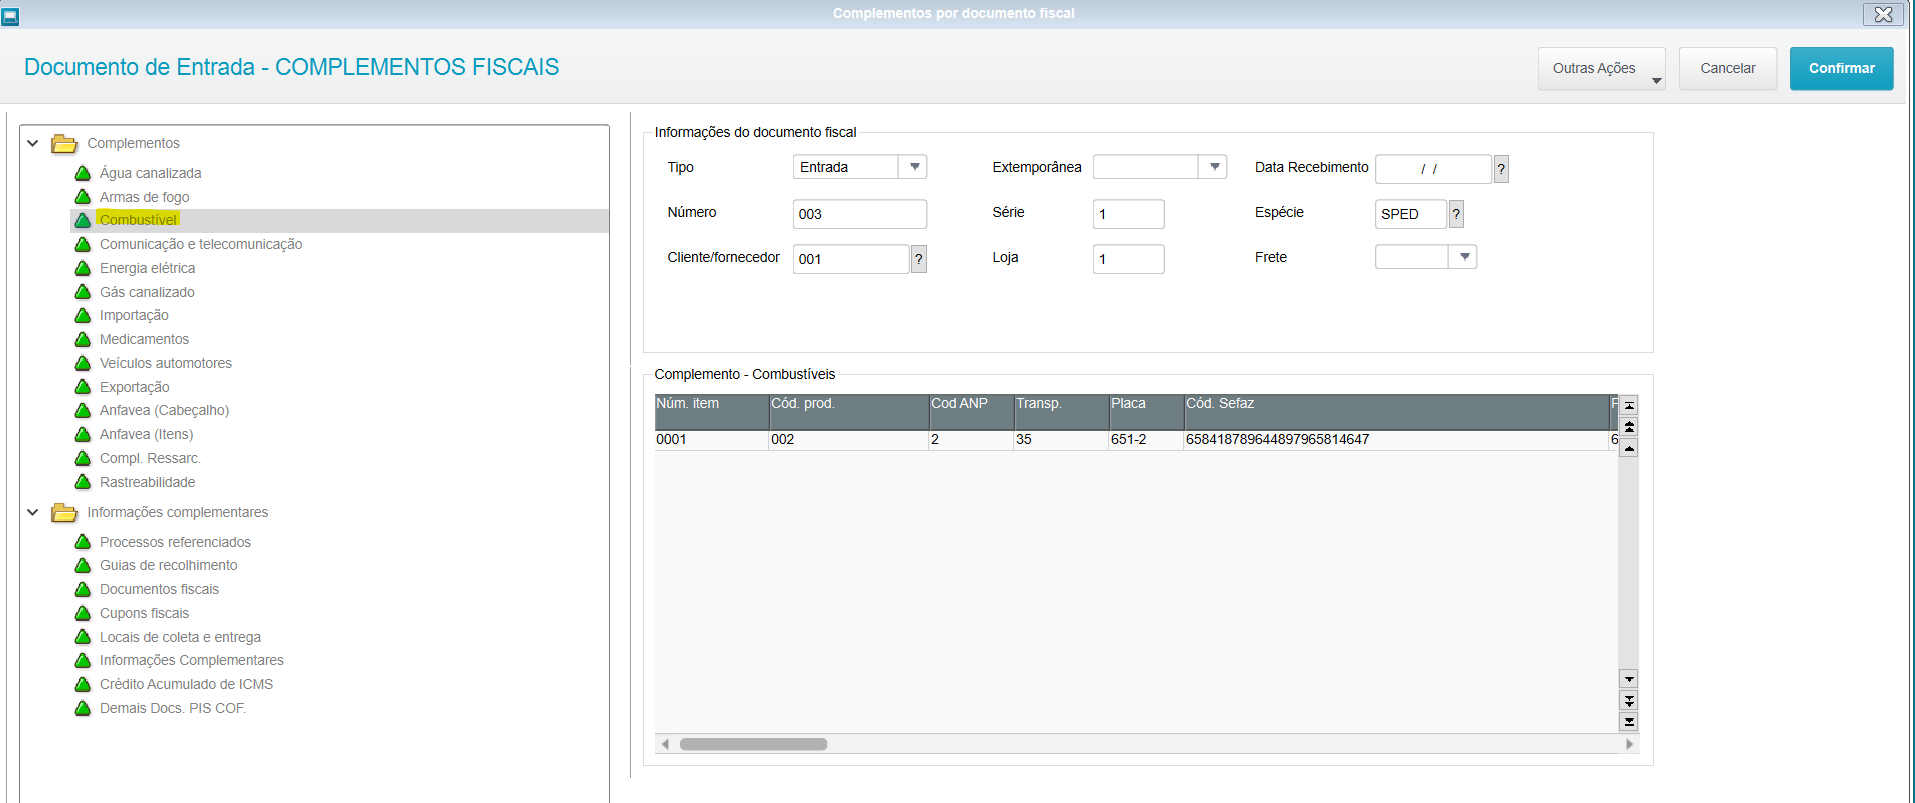Click the Cód. prod. cell 002
Screen dimensions: 1915x803
pos(848,440)
